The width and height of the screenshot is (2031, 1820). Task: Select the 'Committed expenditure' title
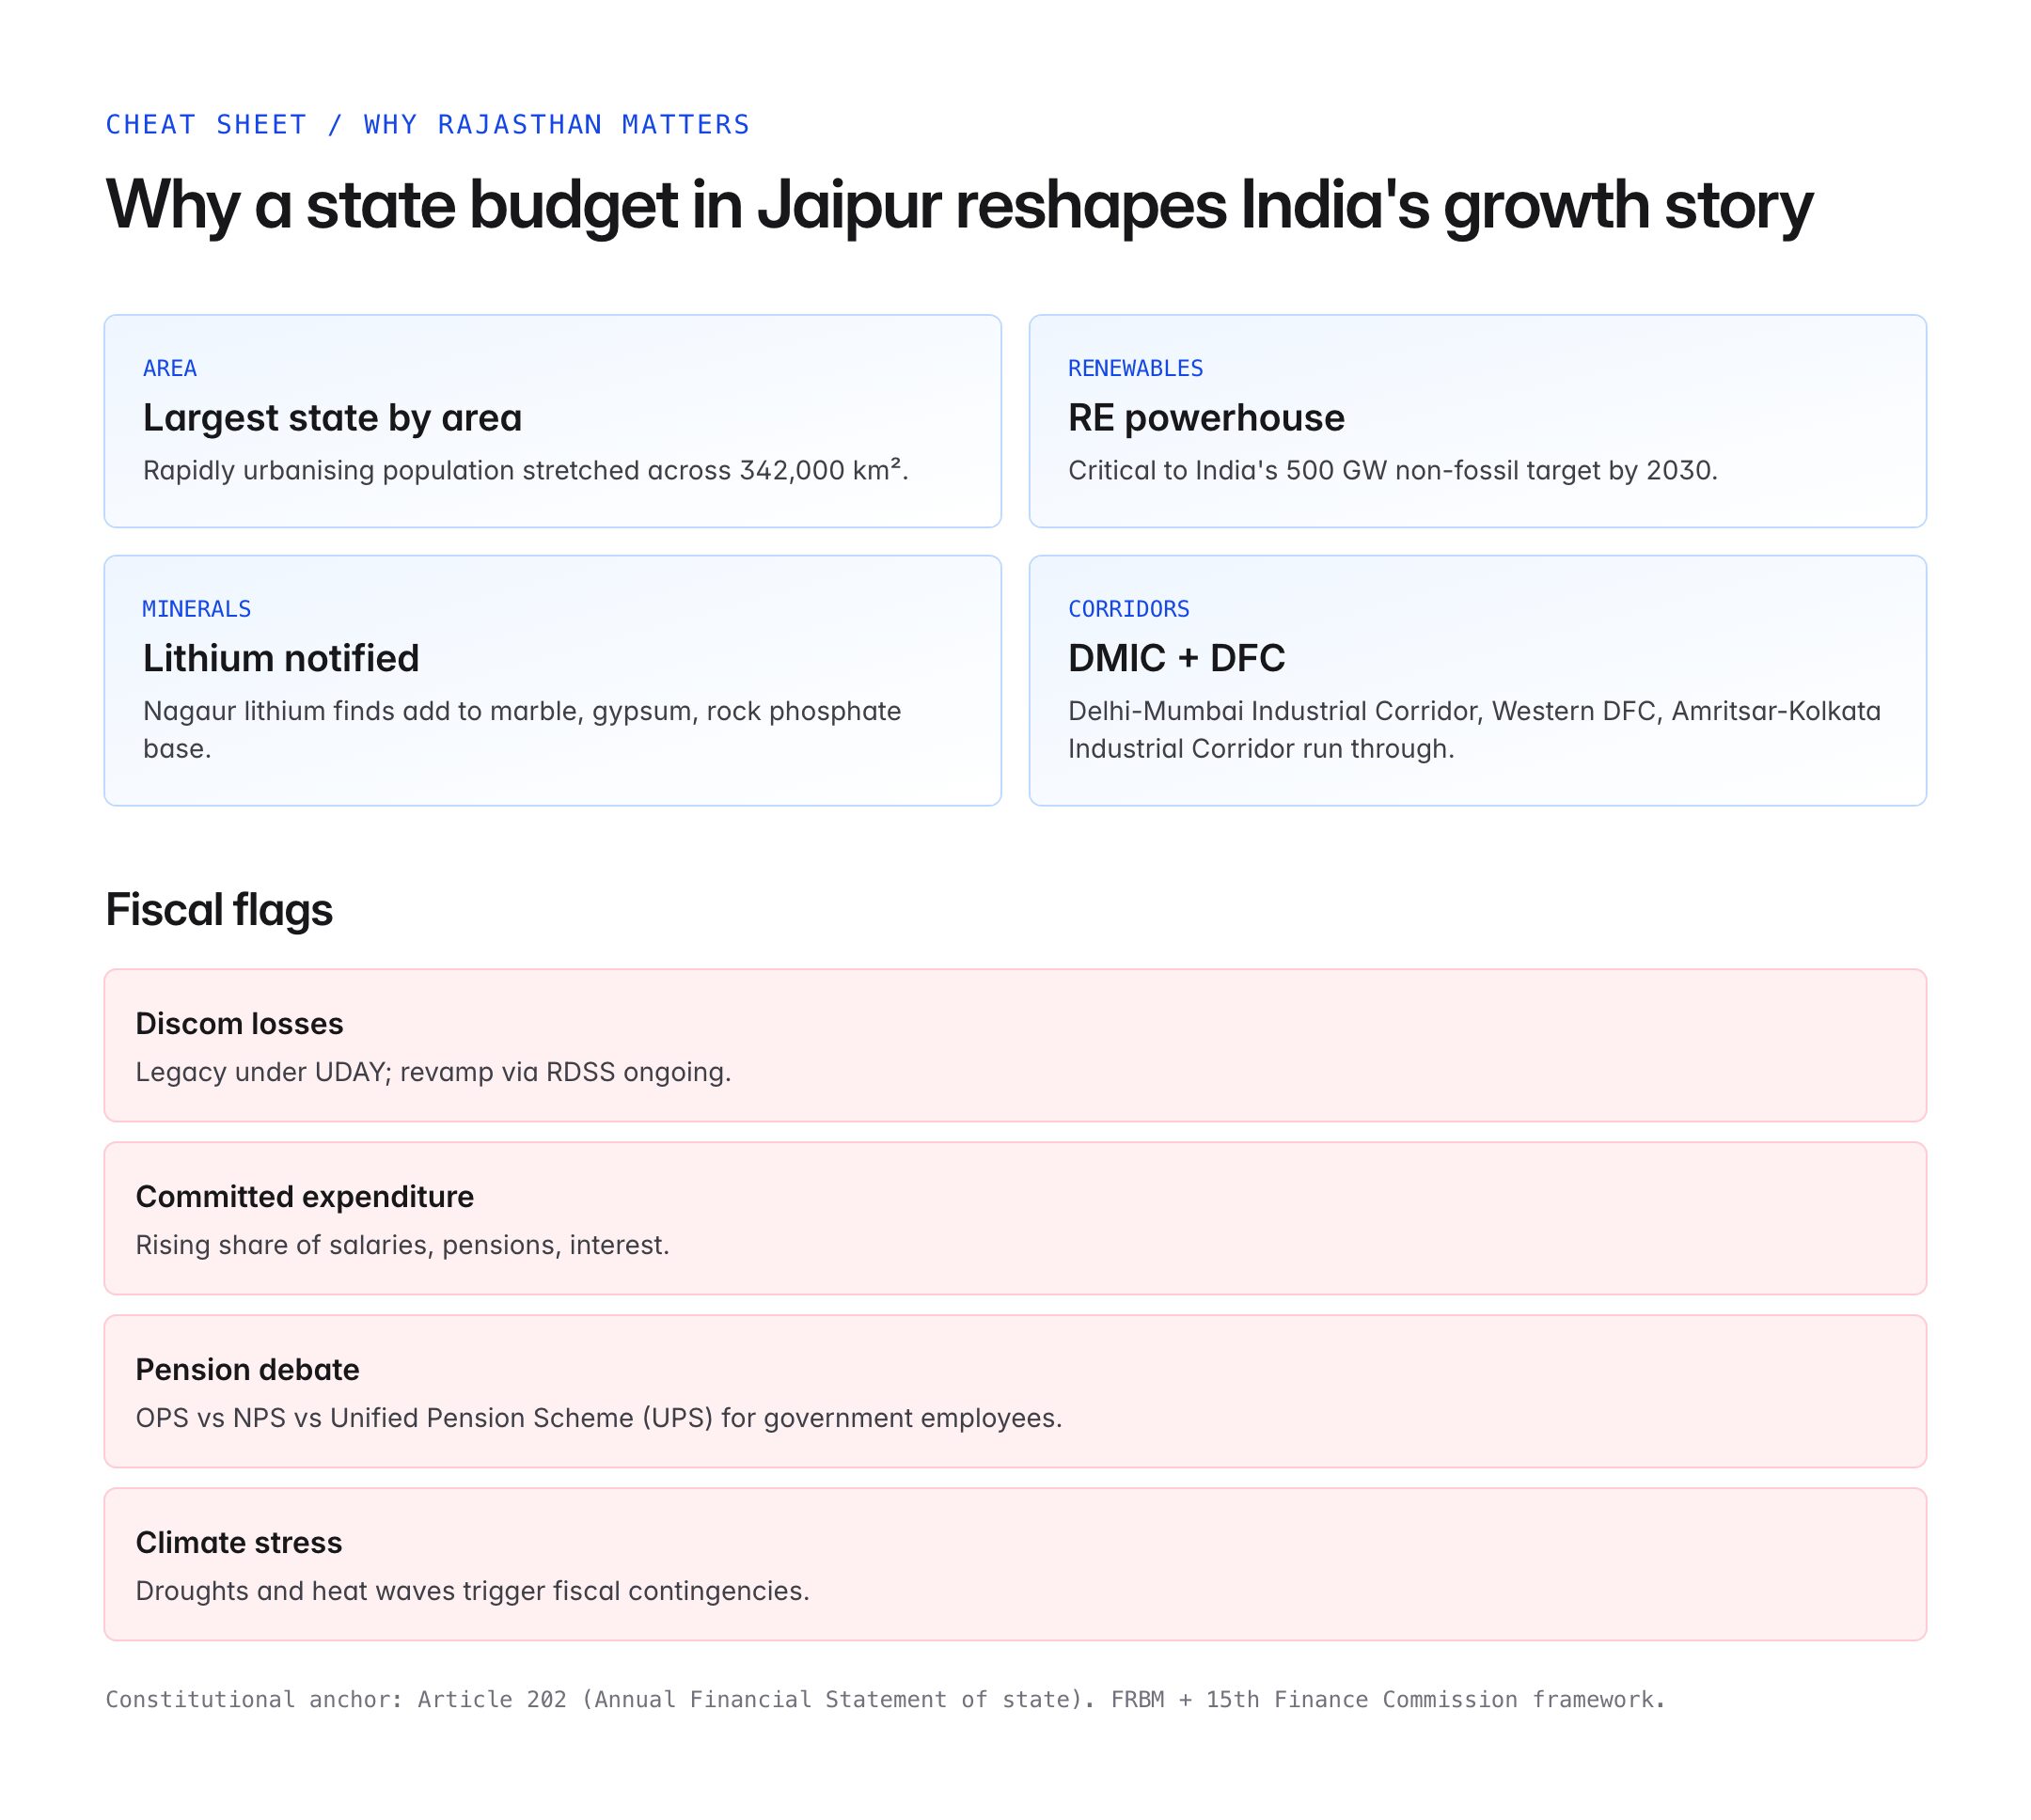[305, 1197]
